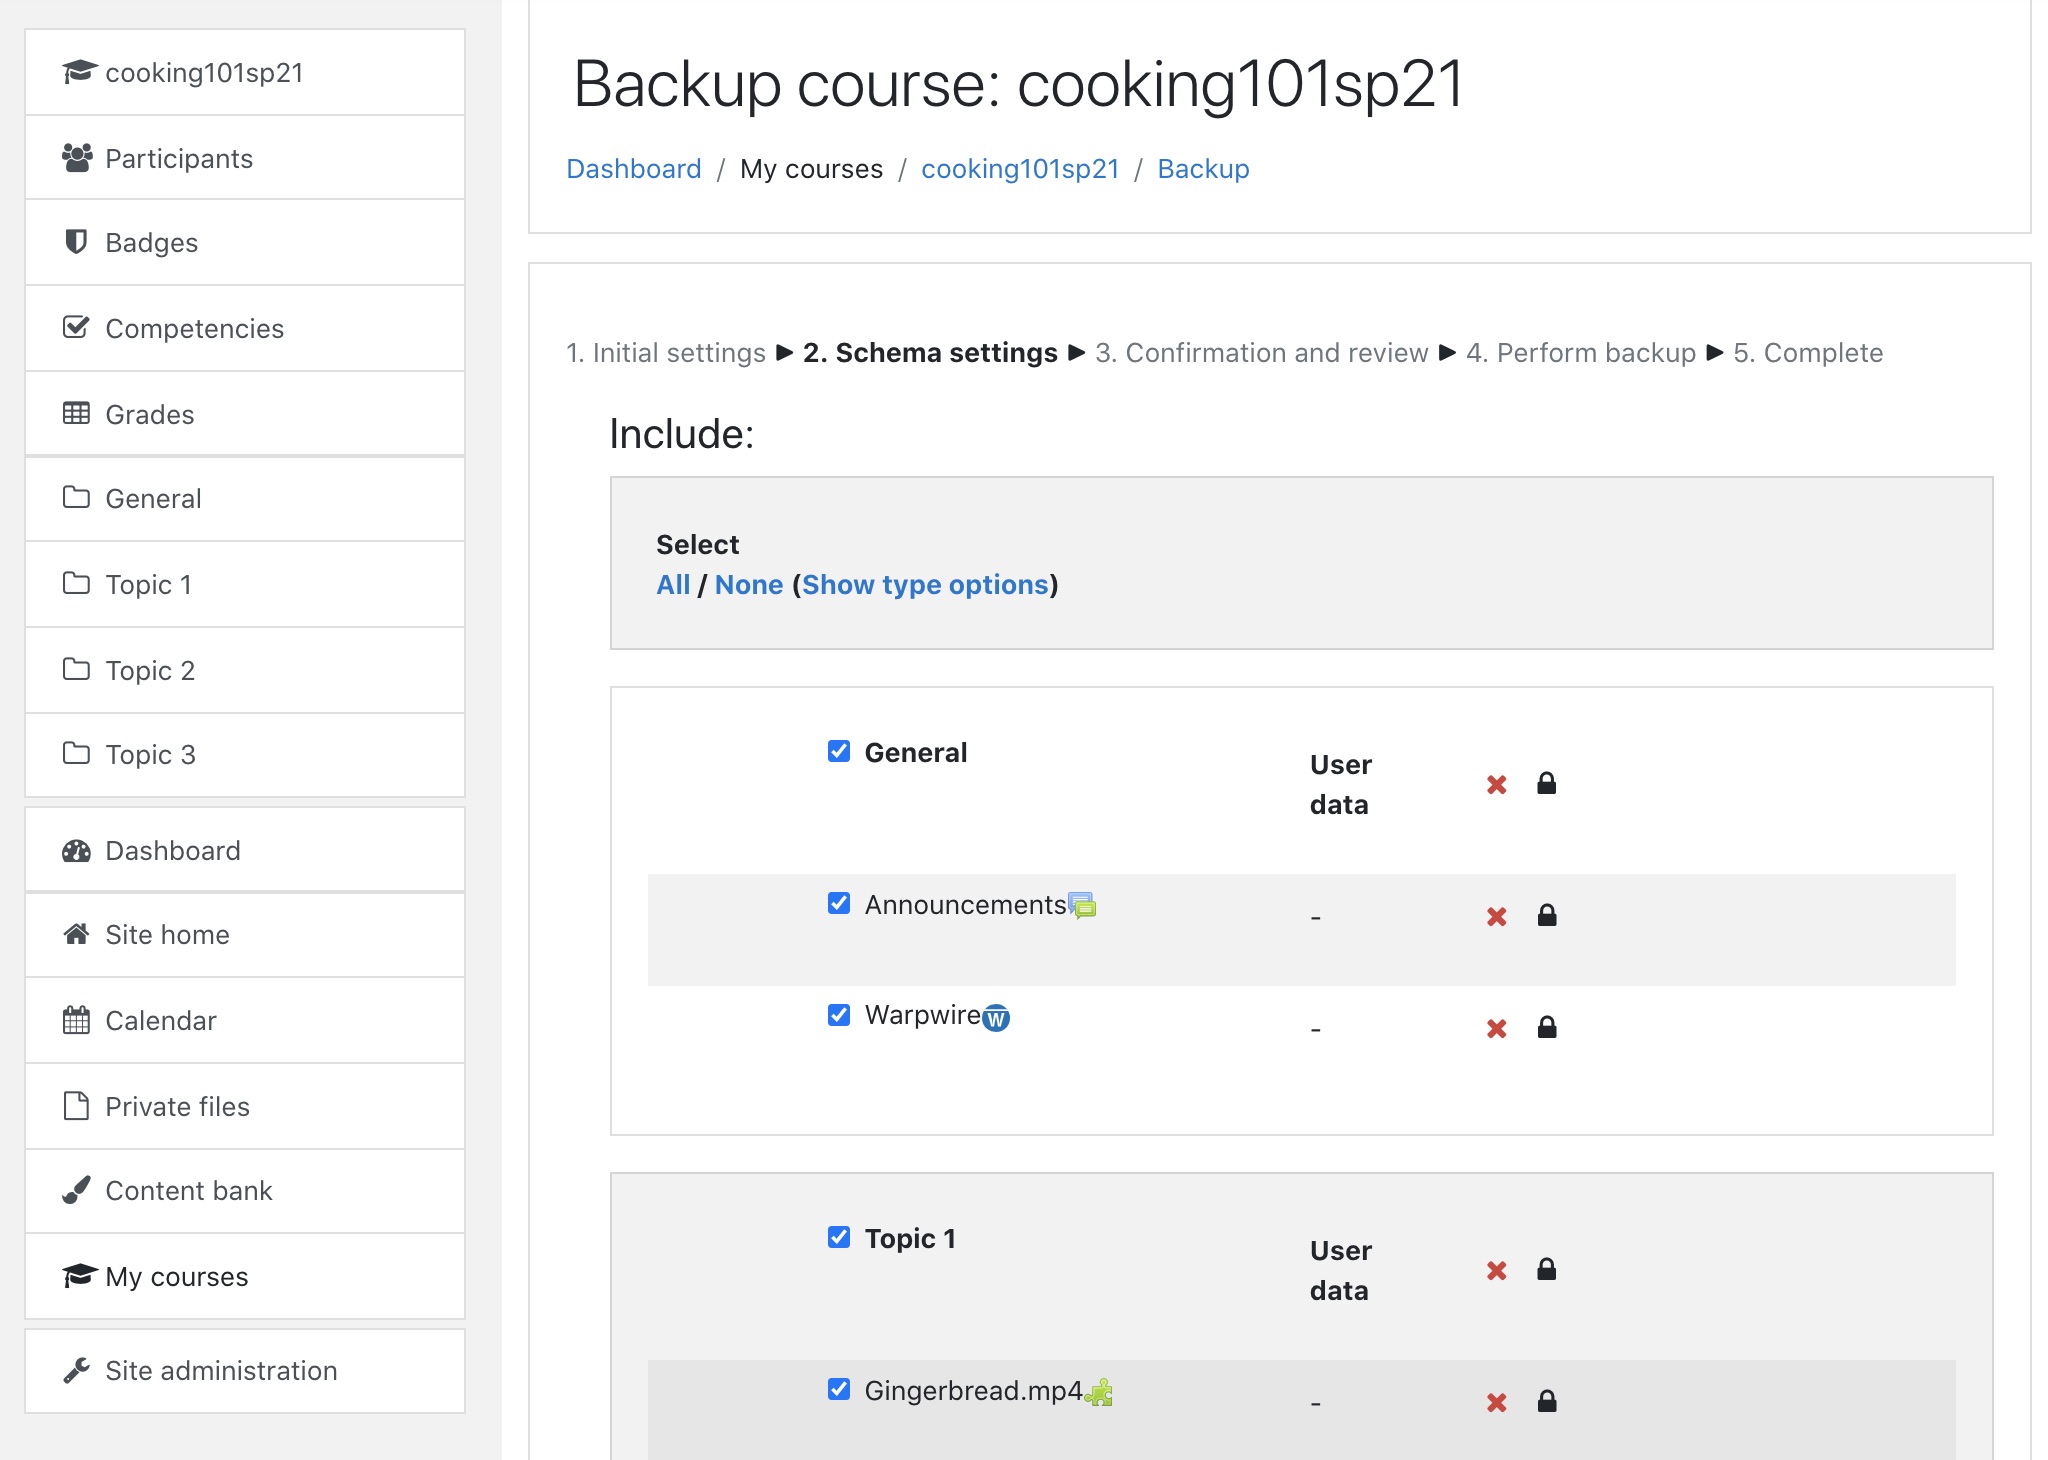The width and height of the screenshot is (2048, 1460).
Task: Click the Warpwire W activity icon
Action: tap(996, 1018)
